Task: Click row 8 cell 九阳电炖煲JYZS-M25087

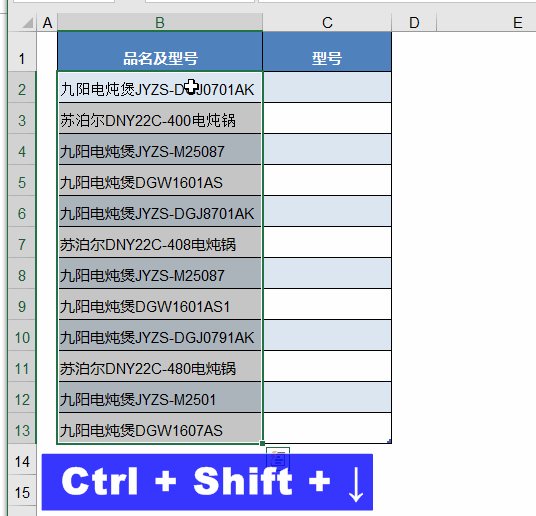Action: tap(160, 274)
